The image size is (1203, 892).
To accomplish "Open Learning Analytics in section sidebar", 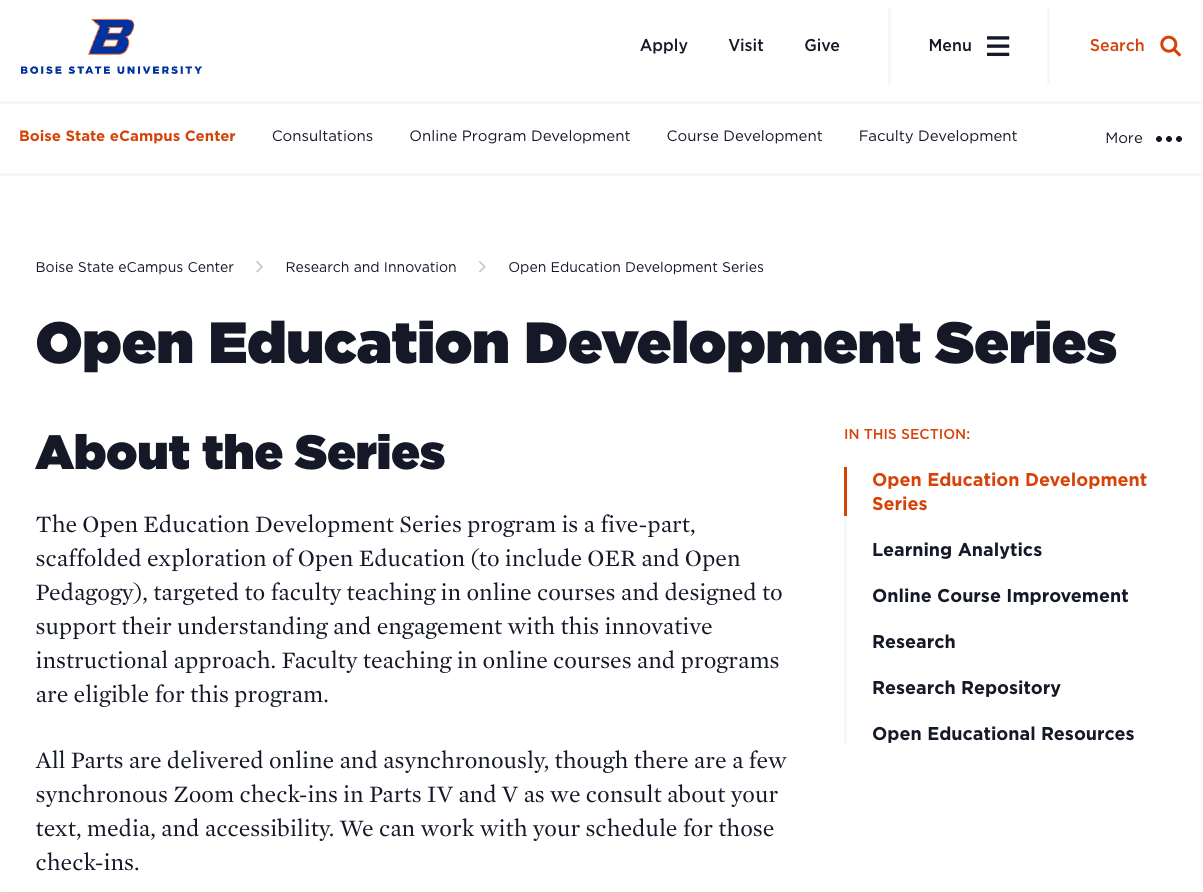I will coord(956,550).
